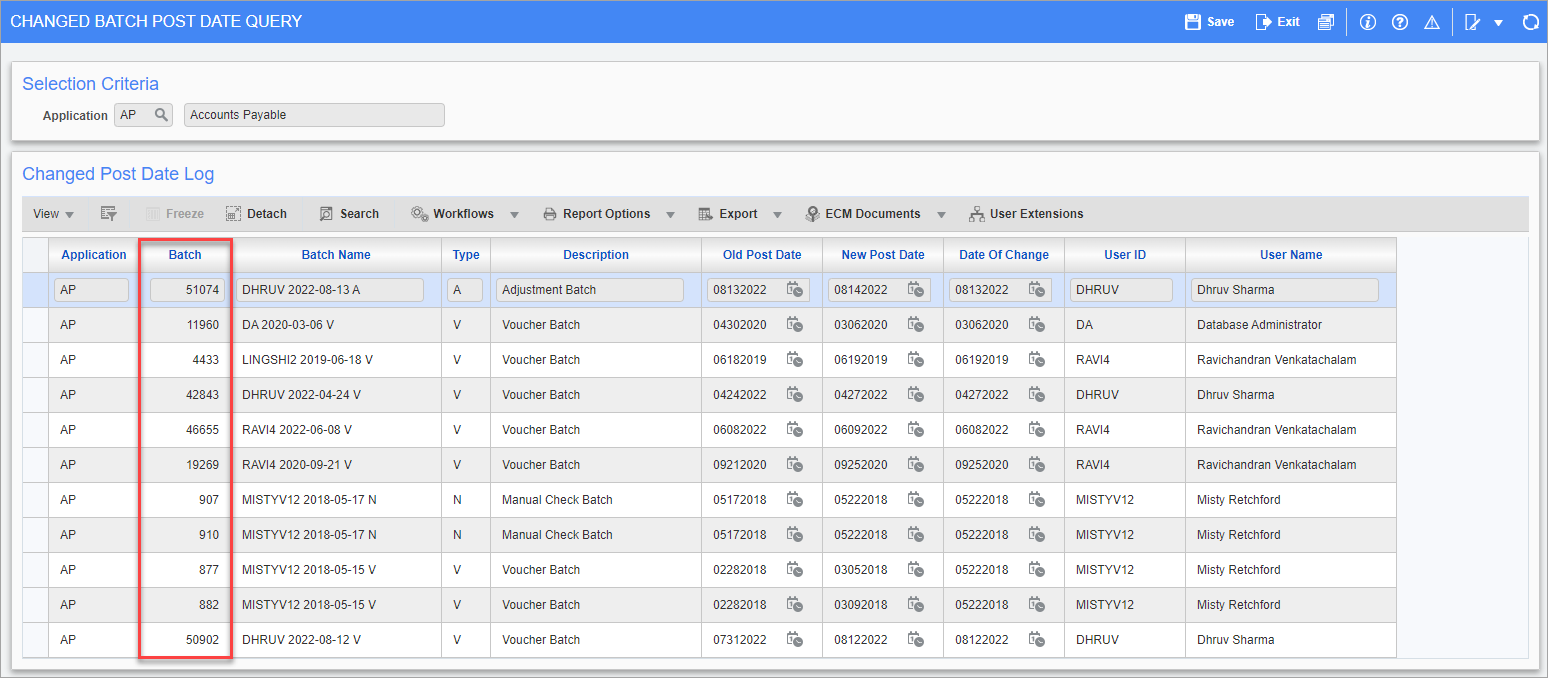Open calendar icon beside new post date 03062020
Image resolution: width=1548 pixels, height=678 pixels.
point(916,325)
